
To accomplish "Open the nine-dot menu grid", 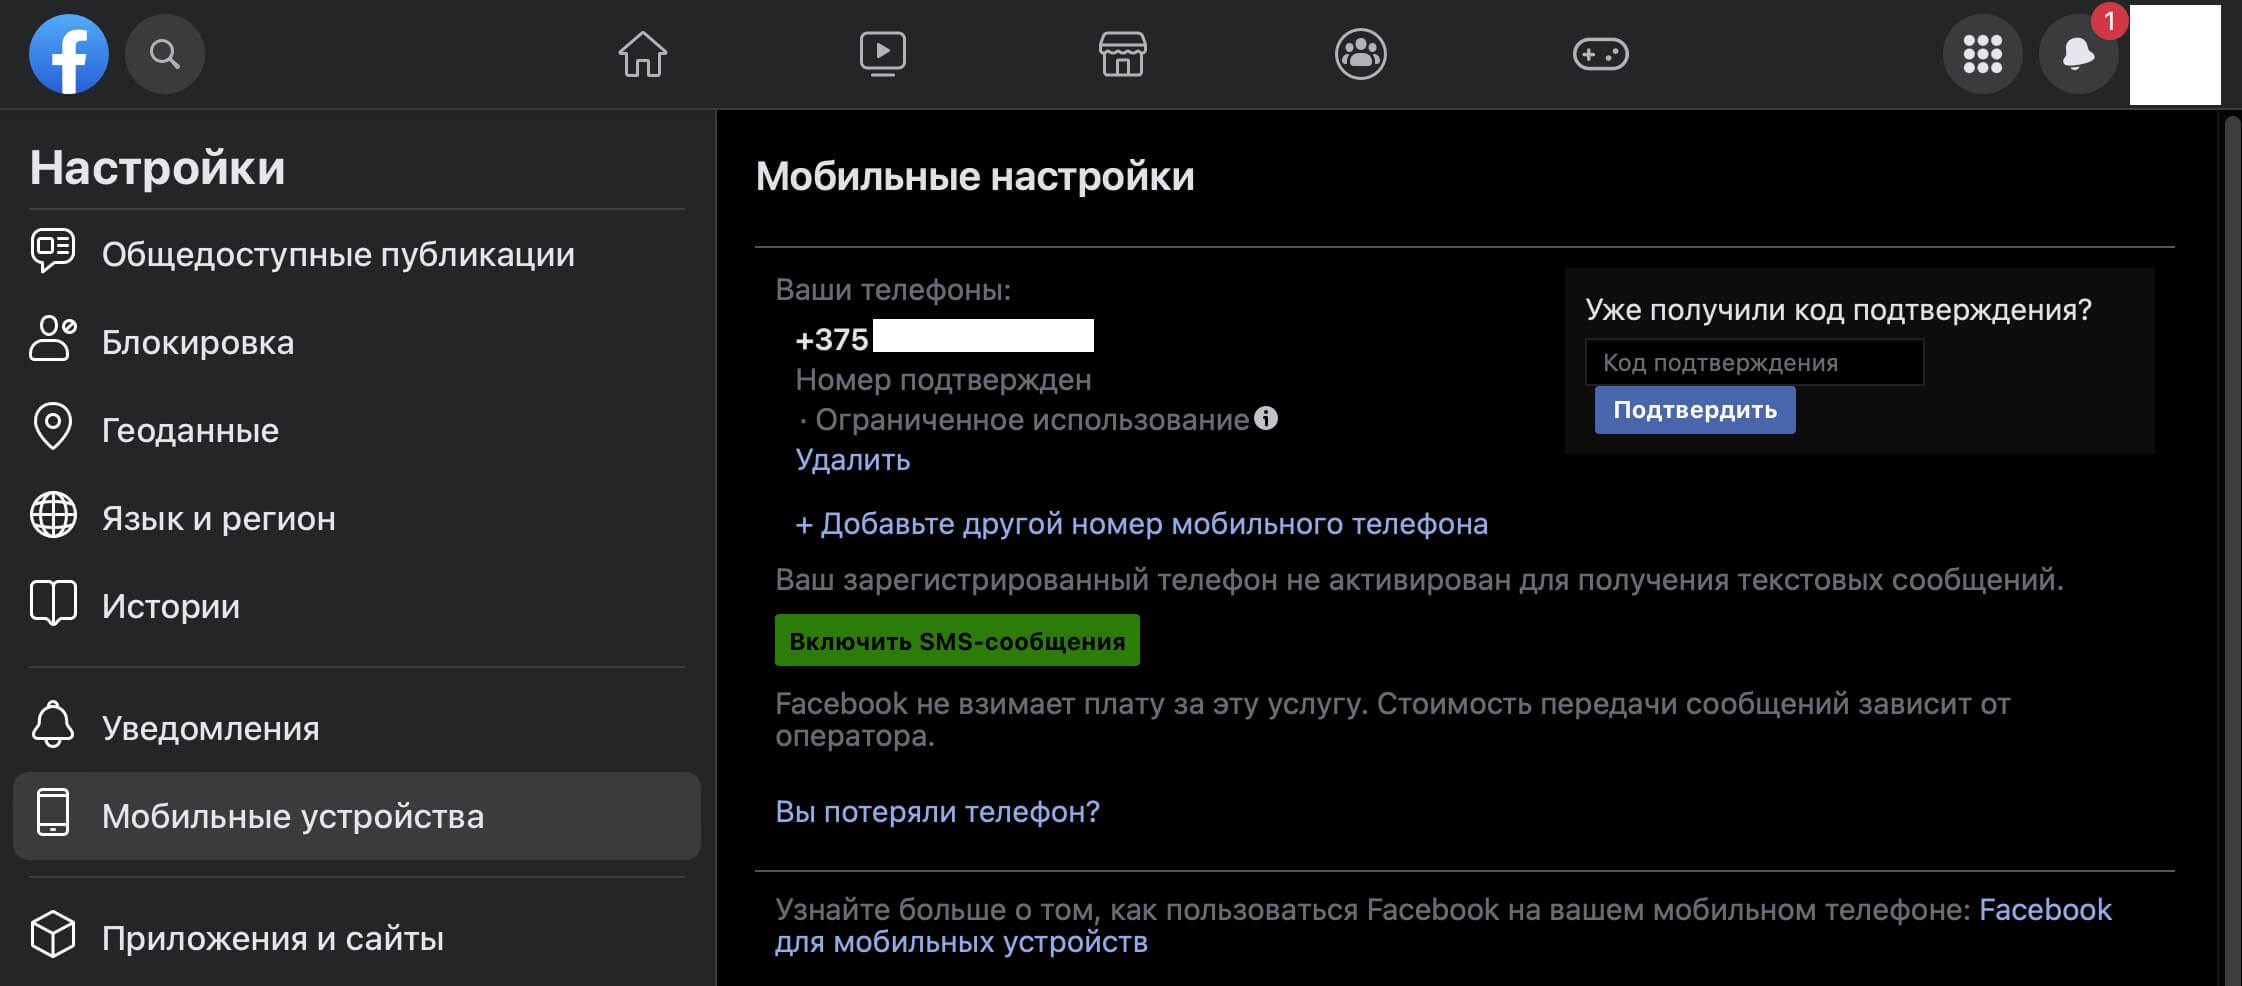I will click(x=1982, y=54).
